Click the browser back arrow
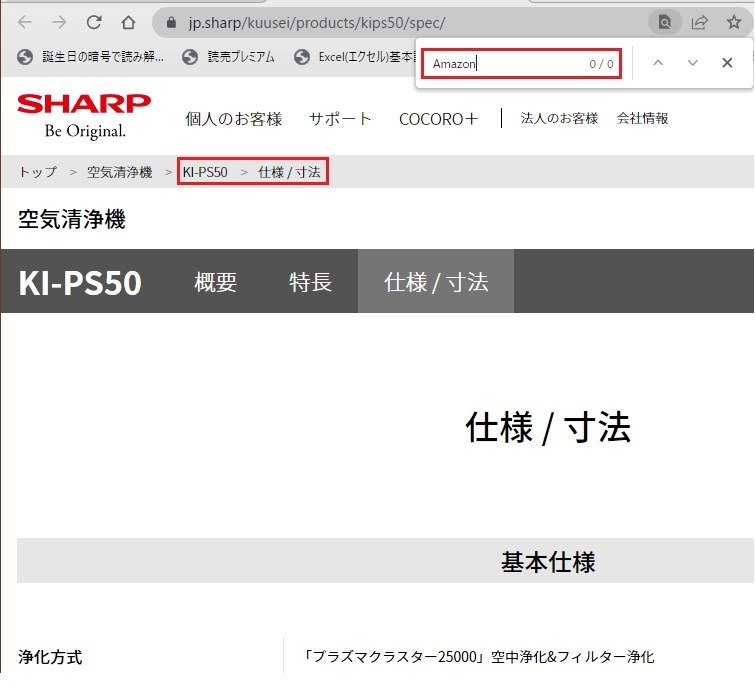 (x=25, y=22)
